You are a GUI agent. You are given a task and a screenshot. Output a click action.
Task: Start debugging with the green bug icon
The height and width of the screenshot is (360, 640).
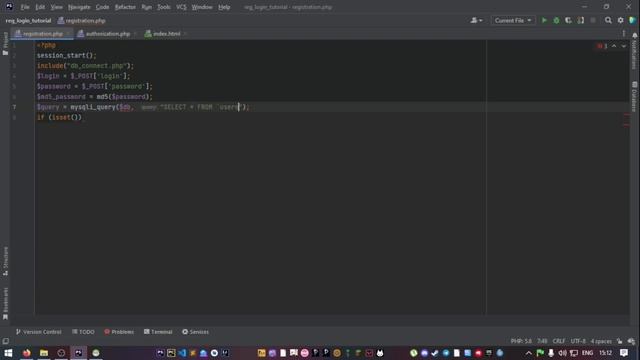pos(556,20)
